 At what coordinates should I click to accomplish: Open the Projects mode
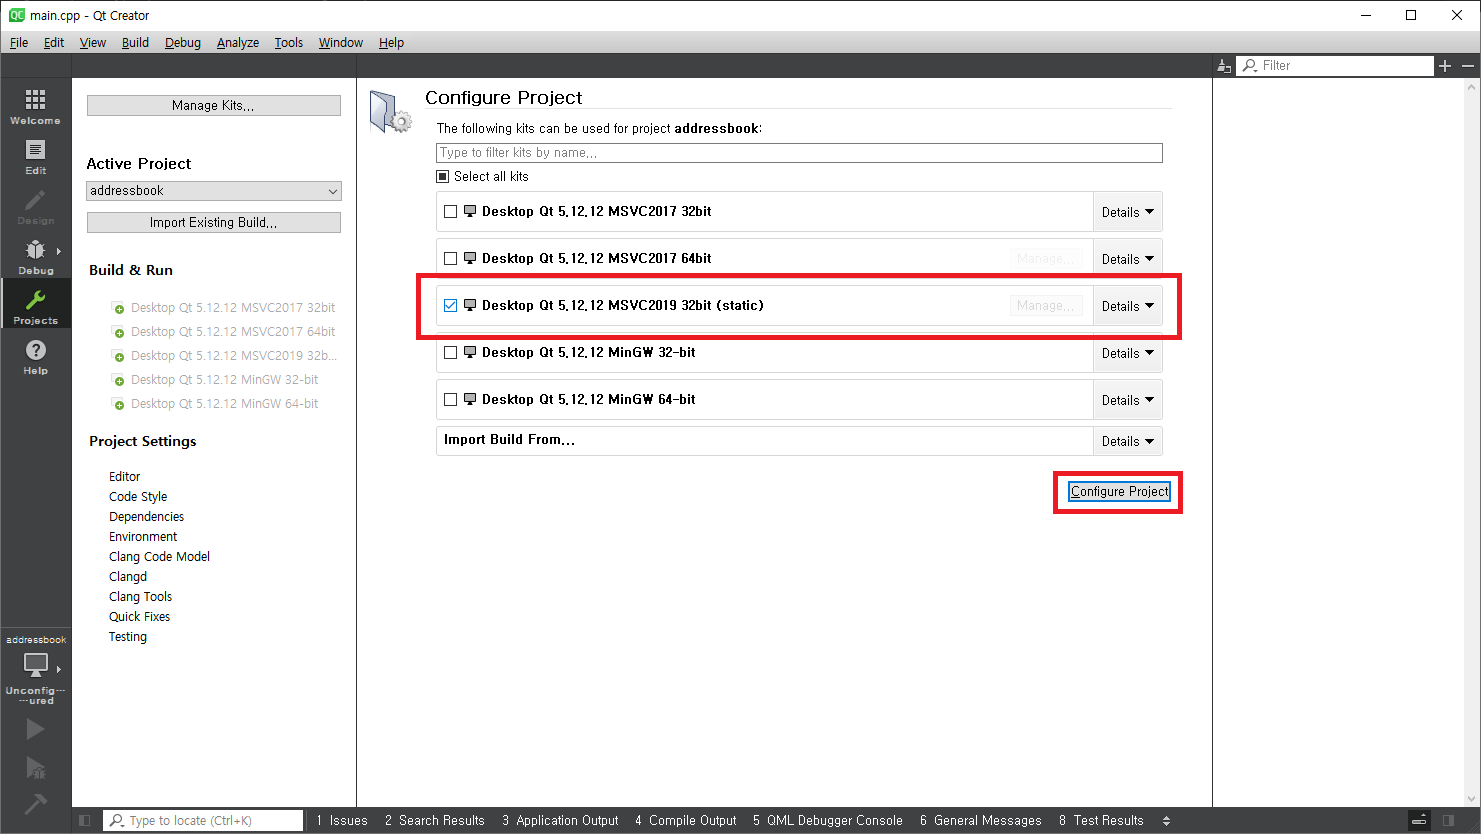click(x=35, y=306)
